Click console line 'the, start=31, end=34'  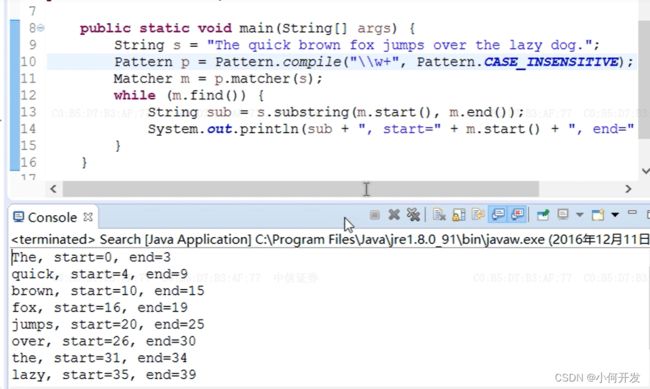99,358
